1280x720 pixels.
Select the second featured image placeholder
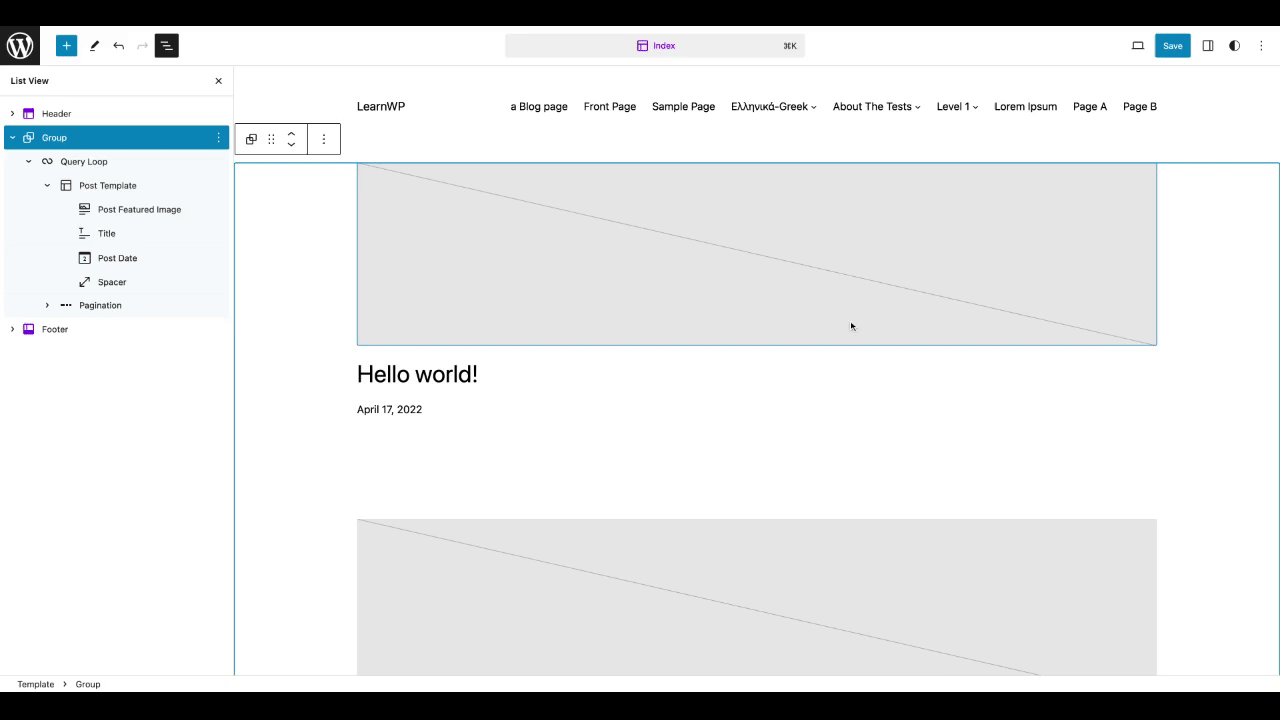click(757, 597)
